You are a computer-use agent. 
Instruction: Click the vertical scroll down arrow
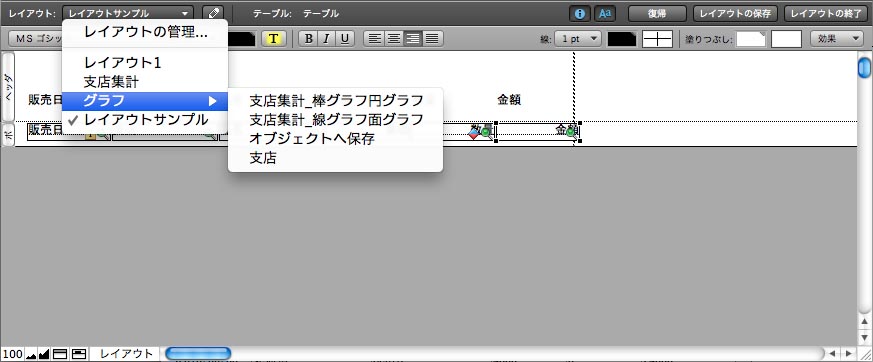[x=864, y=337]
